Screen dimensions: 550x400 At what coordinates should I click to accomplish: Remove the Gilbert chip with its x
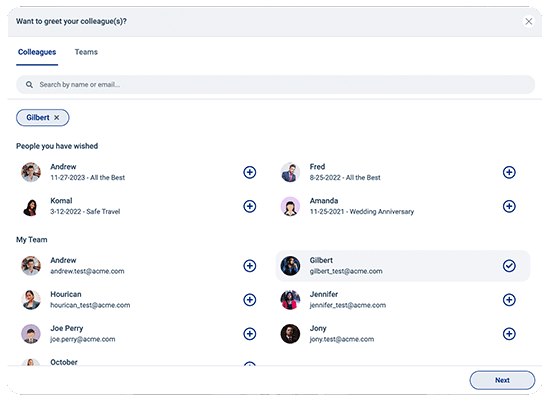tap(56, 118)
